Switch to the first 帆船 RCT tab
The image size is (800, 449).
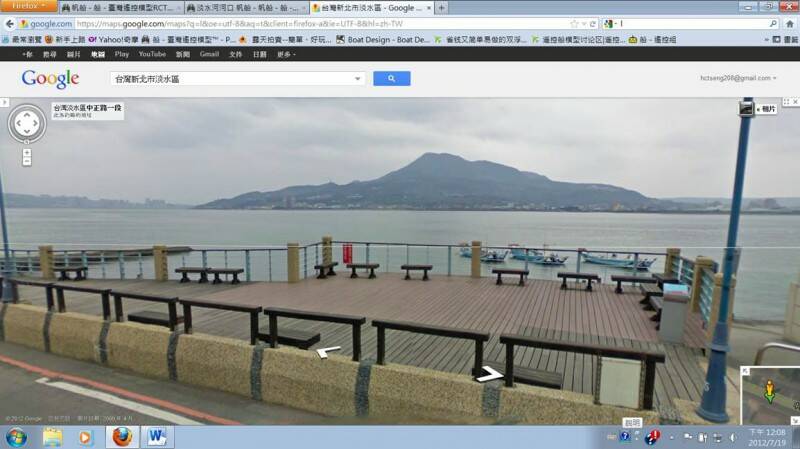point(120,8)
